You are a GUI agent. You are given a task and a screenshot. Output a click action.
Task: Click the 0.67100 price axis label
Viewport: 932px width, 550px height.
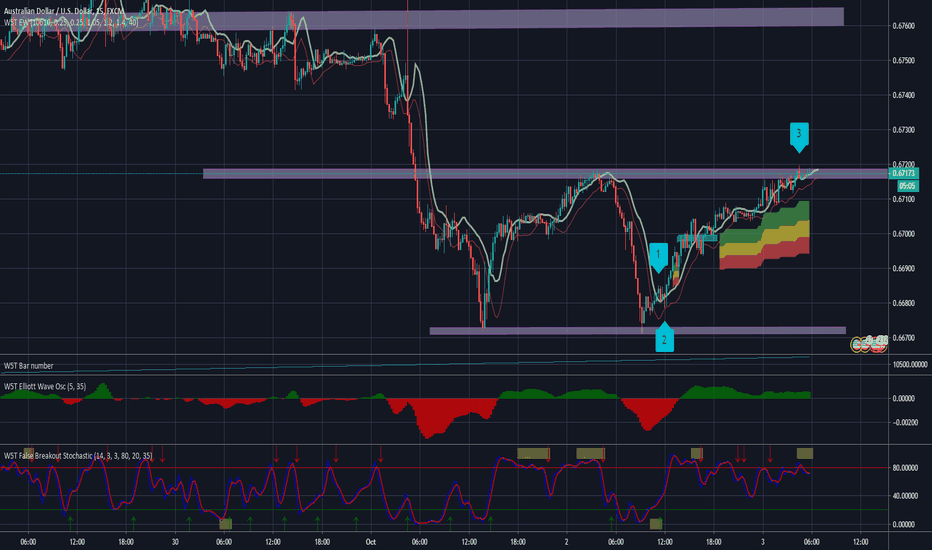(x=903, y=199)
